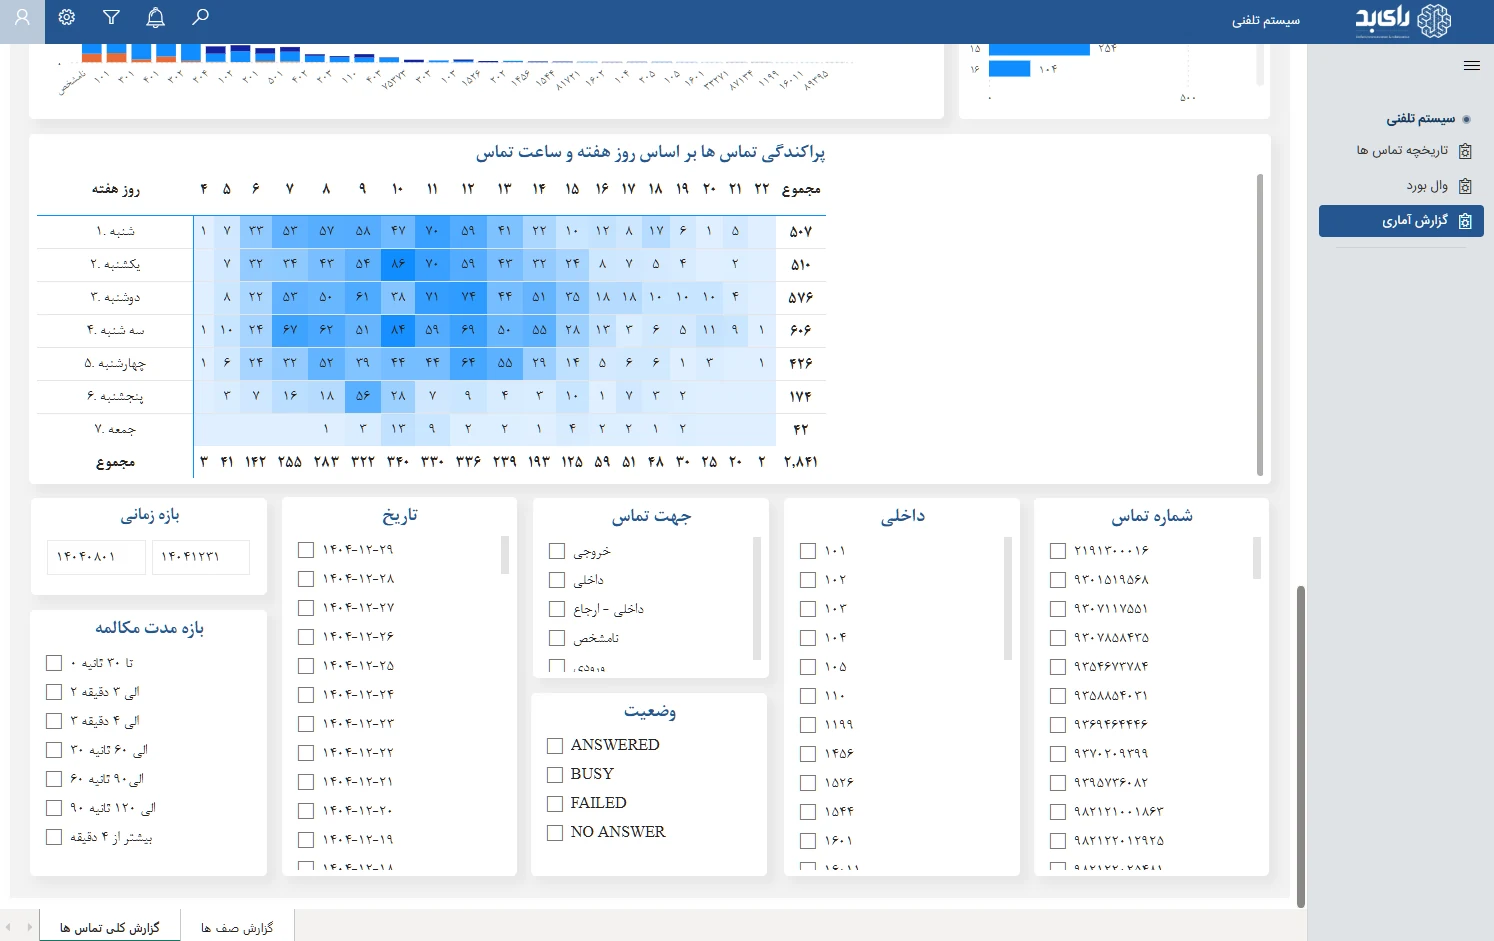This screenshot has height=941, width=1494.
Task: Click the start date field ۱۴۰۴۰۸۰۱
Action: 96,557
